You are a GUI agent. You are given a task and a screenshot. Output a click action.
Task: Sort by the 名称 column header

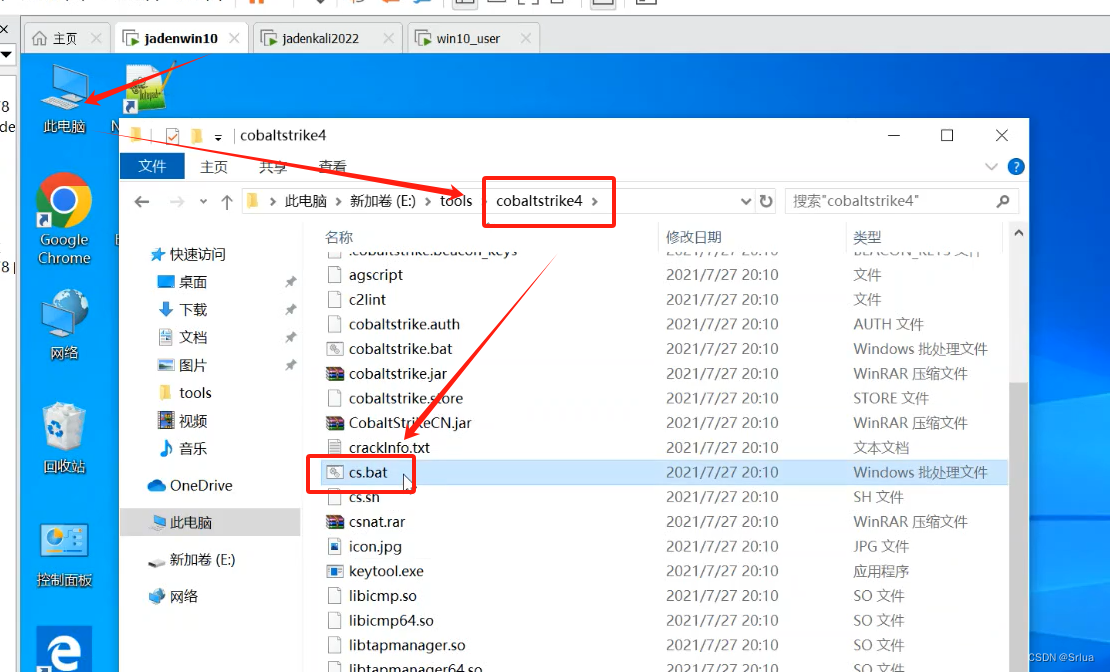[339, 237]
